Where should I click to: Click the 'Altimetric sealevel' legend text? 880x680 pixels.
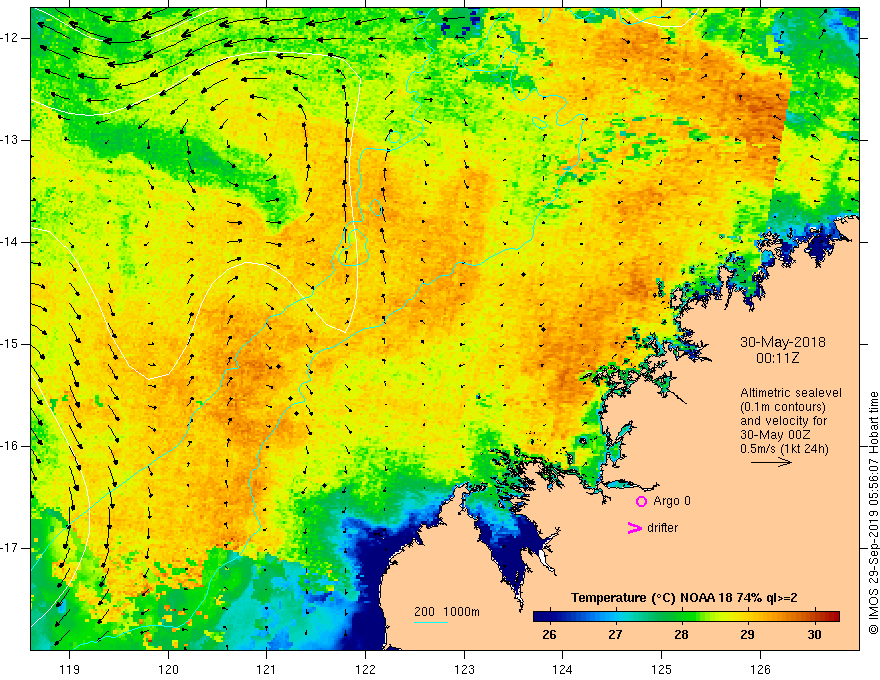pyautogui.click(x=790, y=393)
